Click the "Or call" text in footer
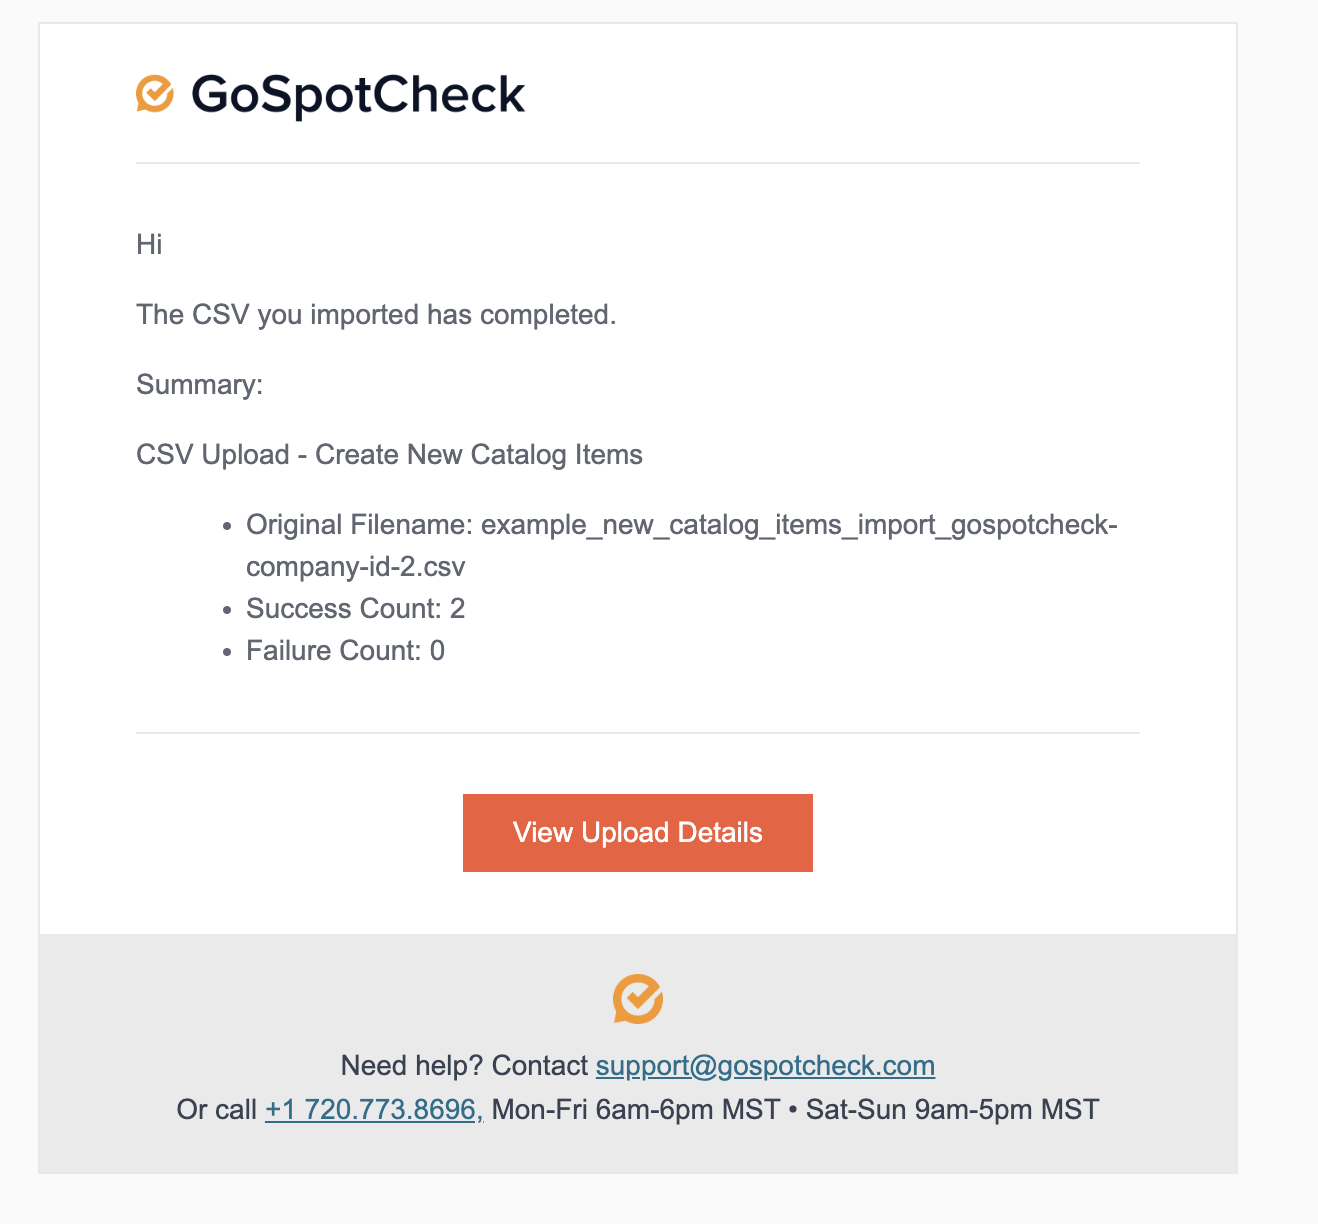Screen dimensions: 1318x1224 (216, 1110)
